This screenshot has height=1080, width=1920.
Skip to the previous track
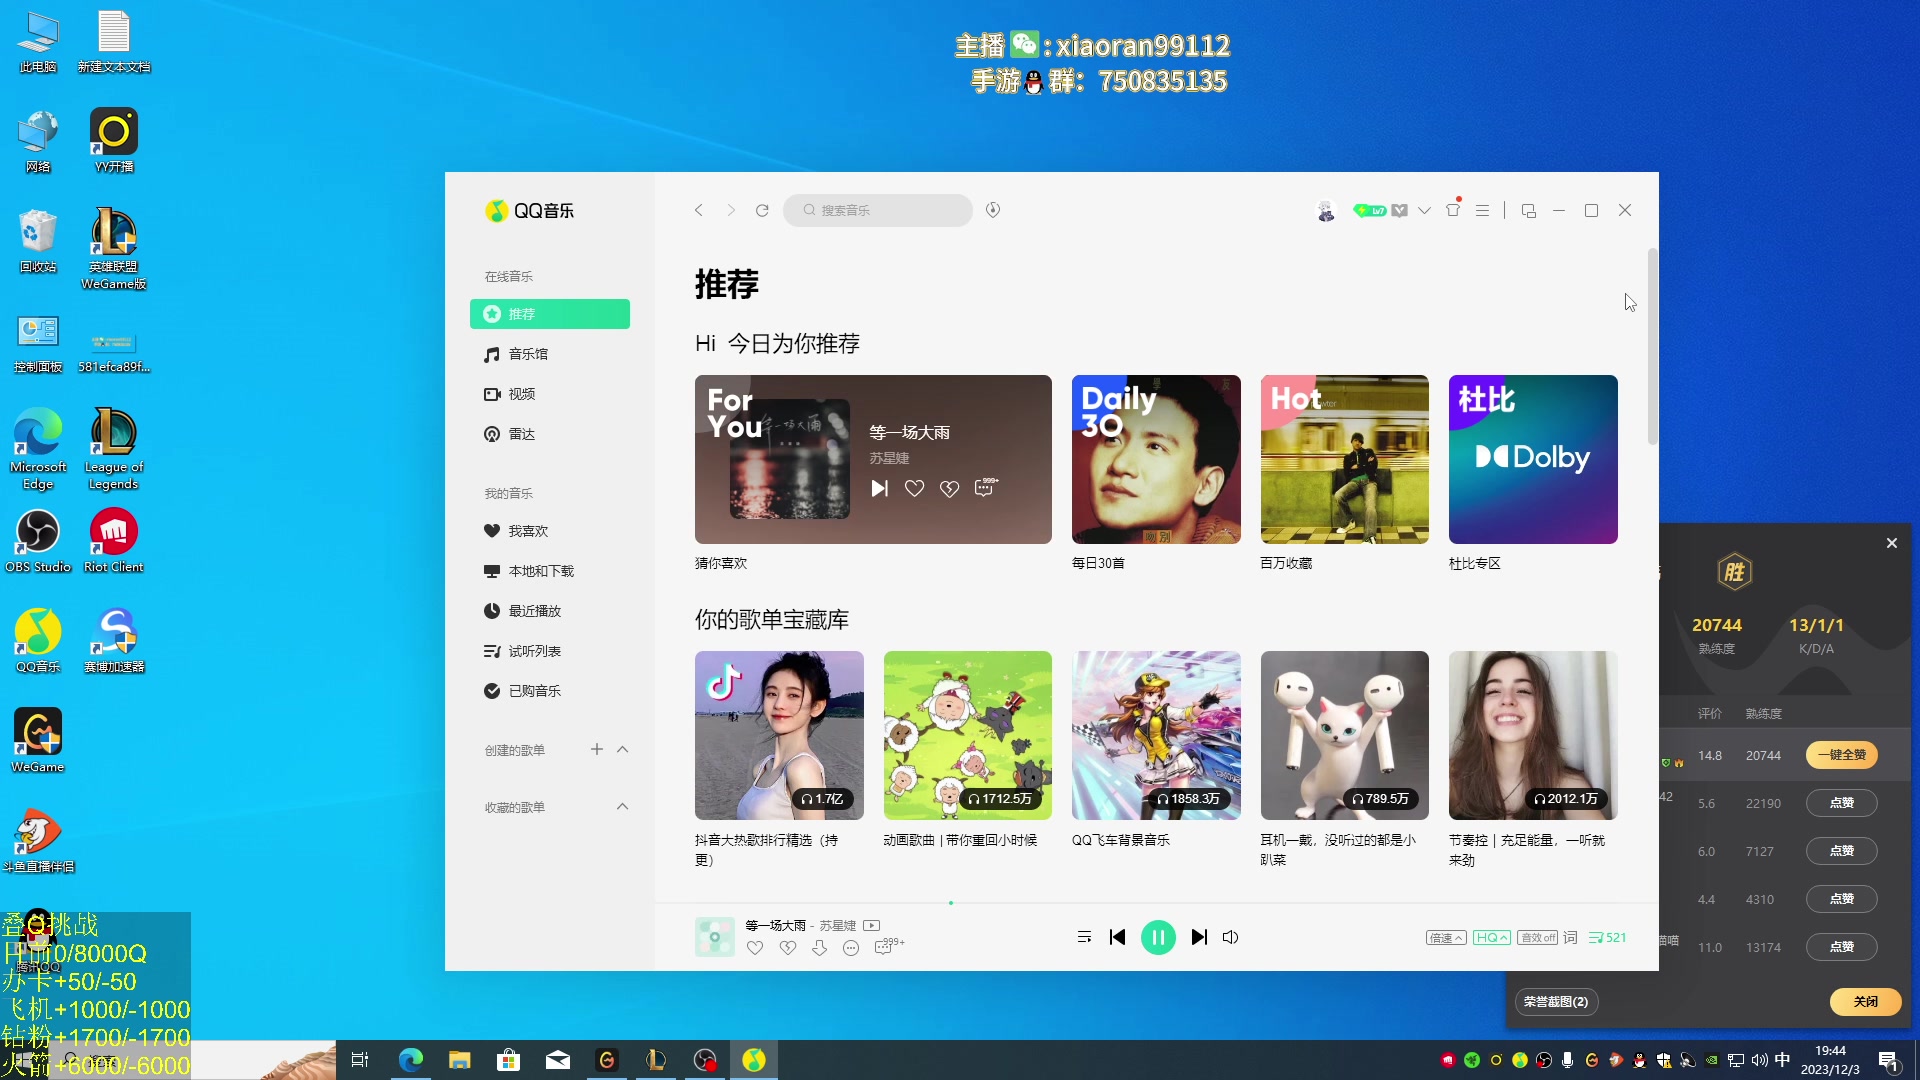pos(1118,937)
